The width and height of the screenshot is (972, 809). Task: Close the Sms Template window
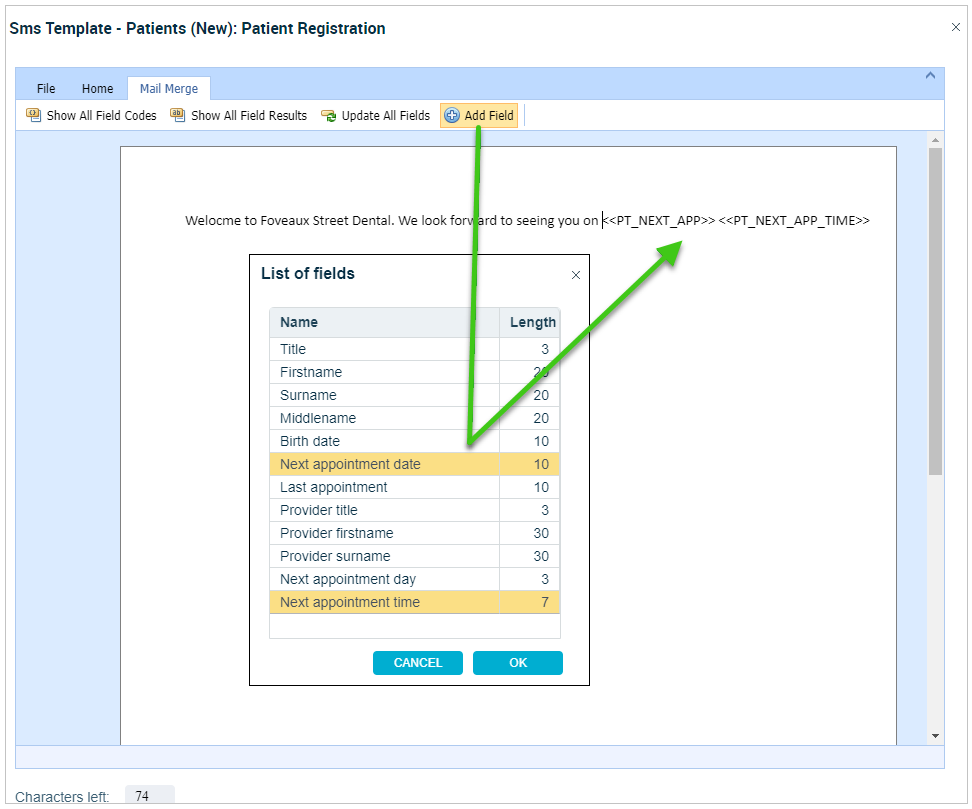pyautogui.click(x=956, y=27)
